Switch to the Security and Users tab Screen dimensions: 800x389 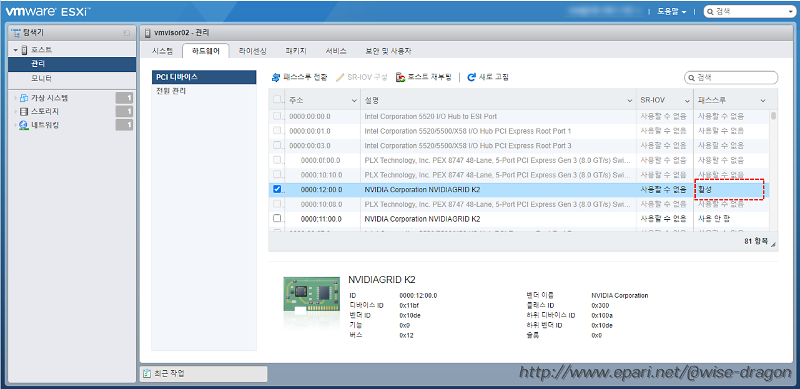point(388,51)
